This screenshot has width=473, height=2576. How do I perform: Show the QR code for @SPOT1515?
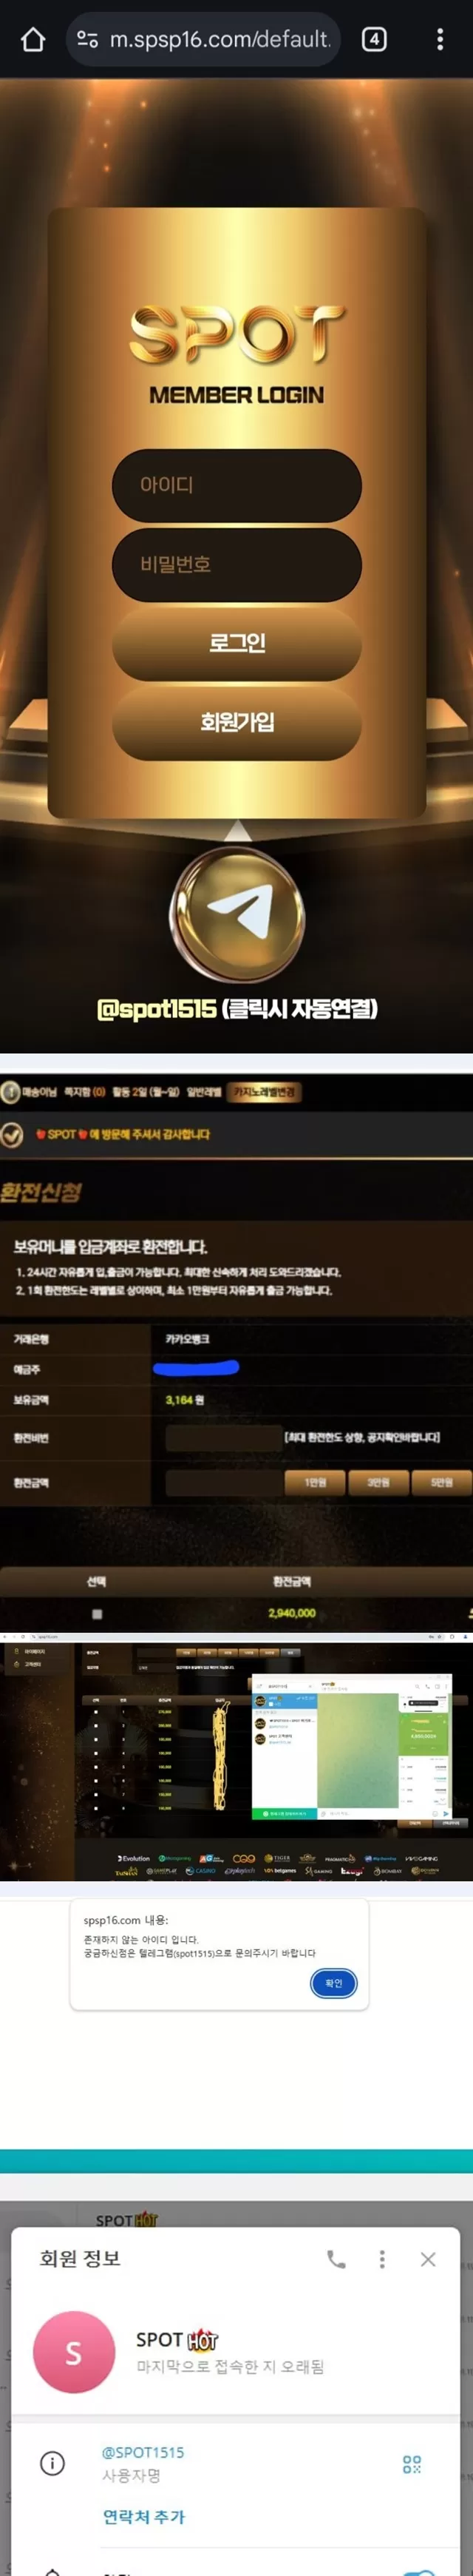[x=412, y=2464]
